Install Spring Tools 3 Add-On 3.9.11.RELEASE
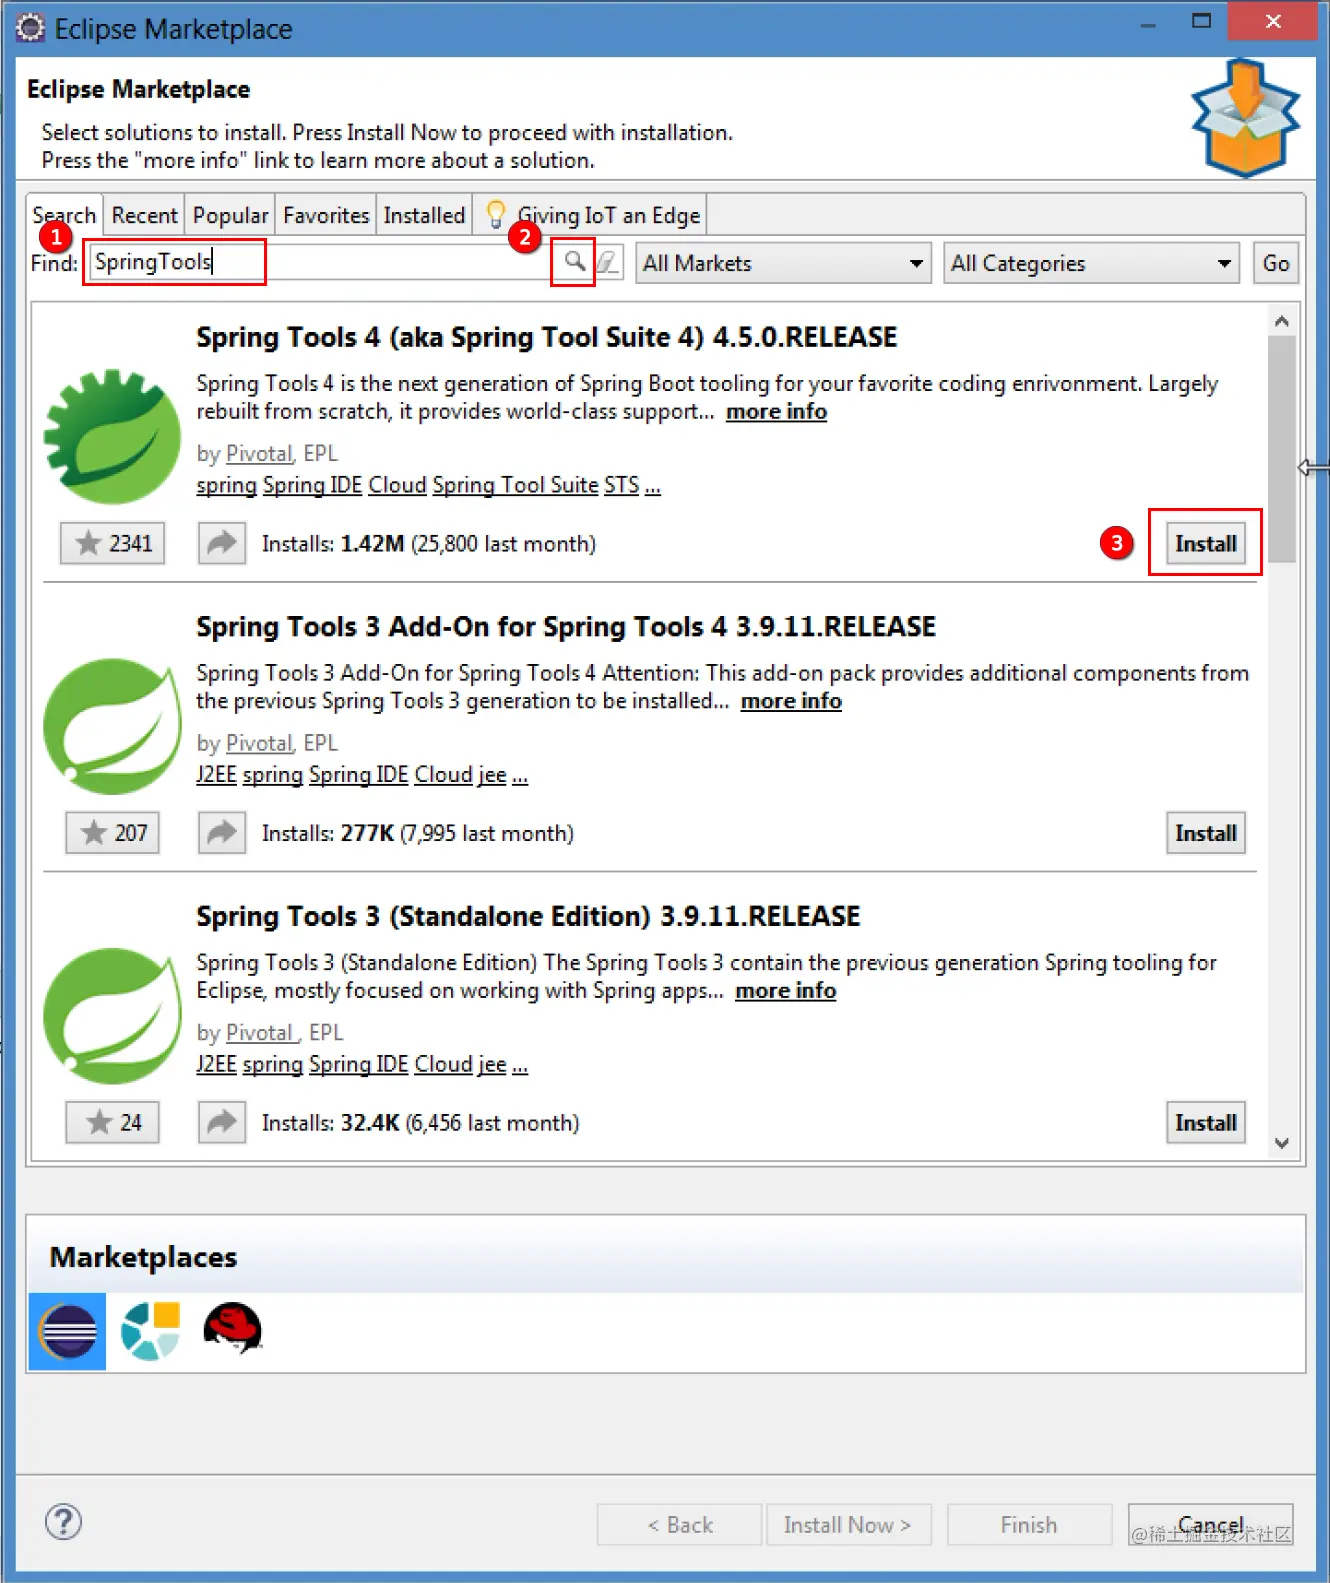Screen dimensions: 1330x1583 coord(1205,832)
